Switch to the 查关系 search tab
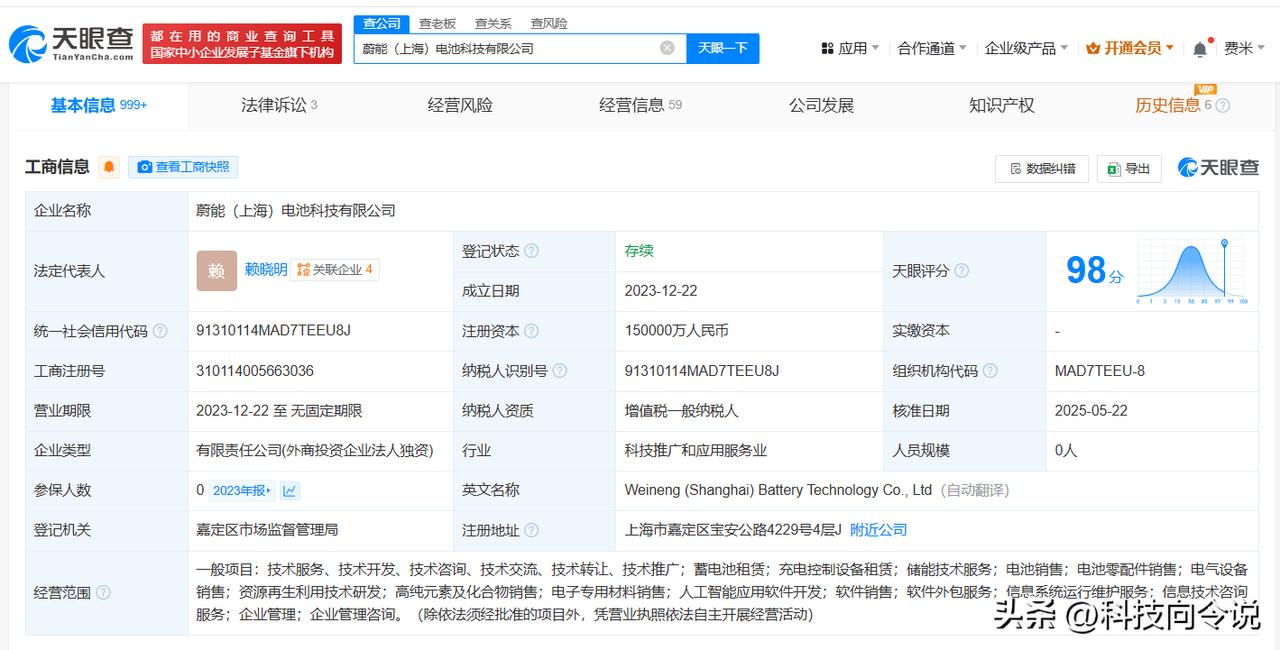Image resolution: width=1280 pixels, height=650 pixels. coord(493,23)
